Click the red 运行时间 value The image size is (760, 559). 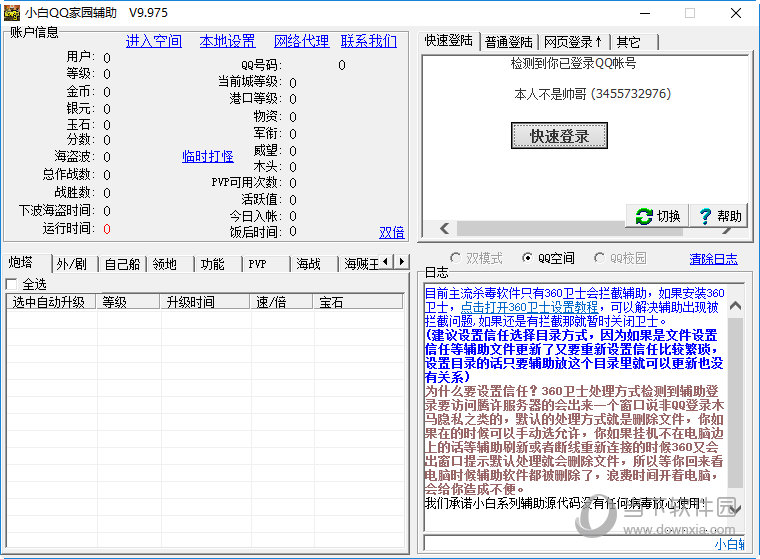(x=107, y=229)
